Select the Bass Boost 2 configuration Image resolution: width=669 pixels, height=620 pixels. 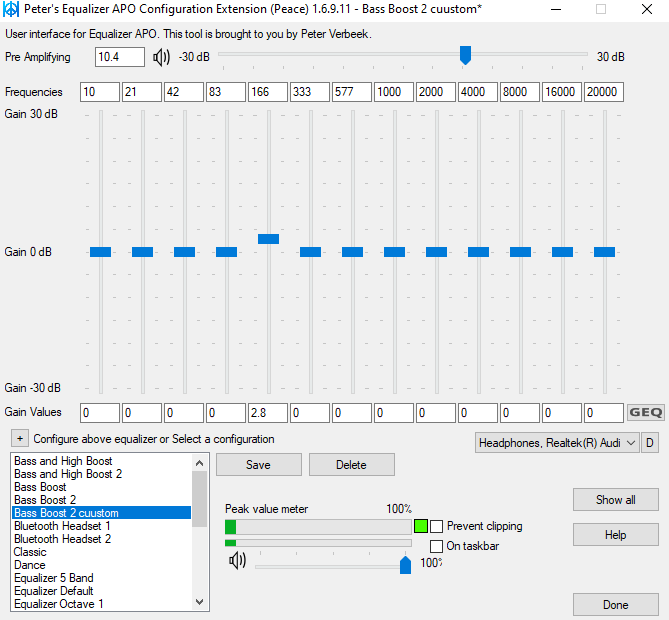point(102,500)
